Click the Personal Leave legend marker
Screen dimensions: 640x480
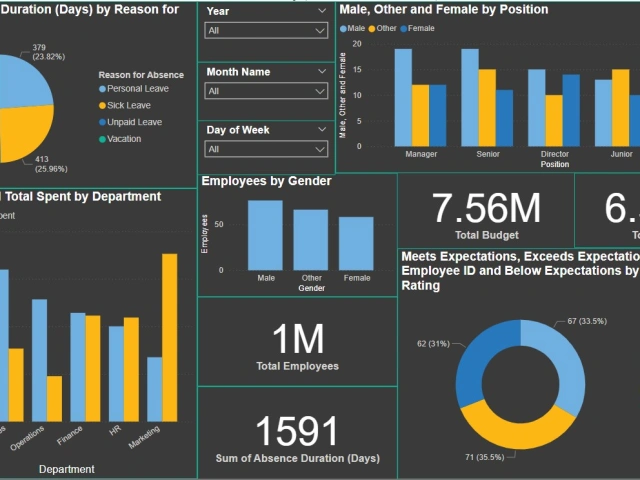click(x=102, y=89)
